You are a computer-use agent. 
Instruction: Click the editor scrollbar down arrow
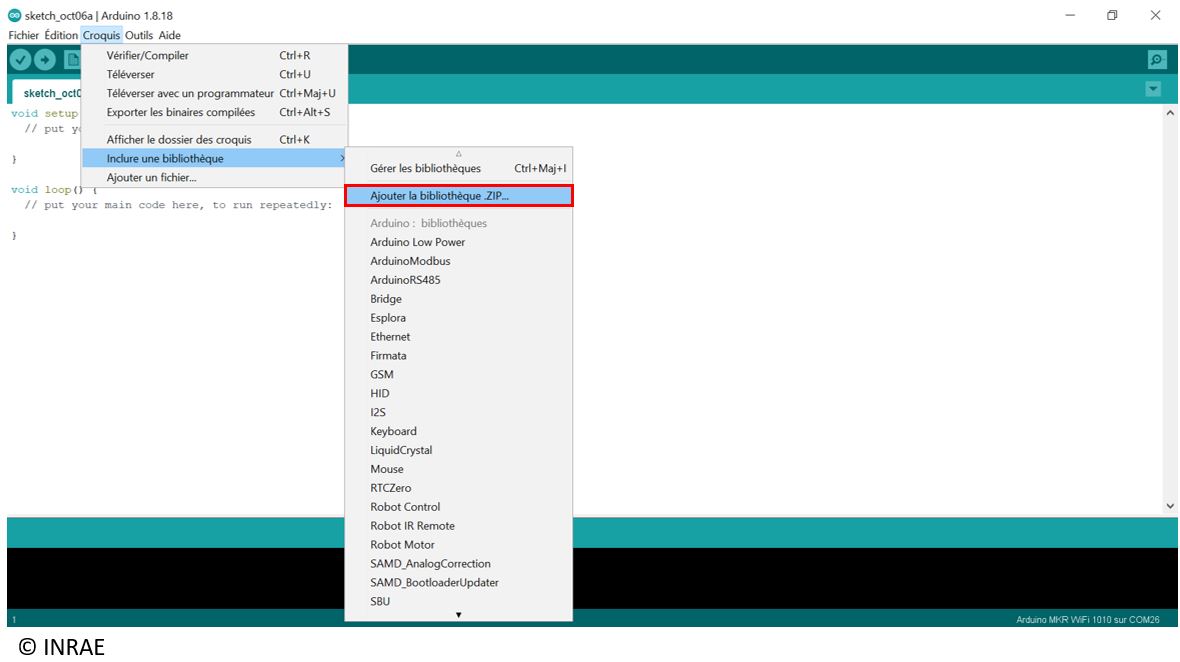[1171, 506]
